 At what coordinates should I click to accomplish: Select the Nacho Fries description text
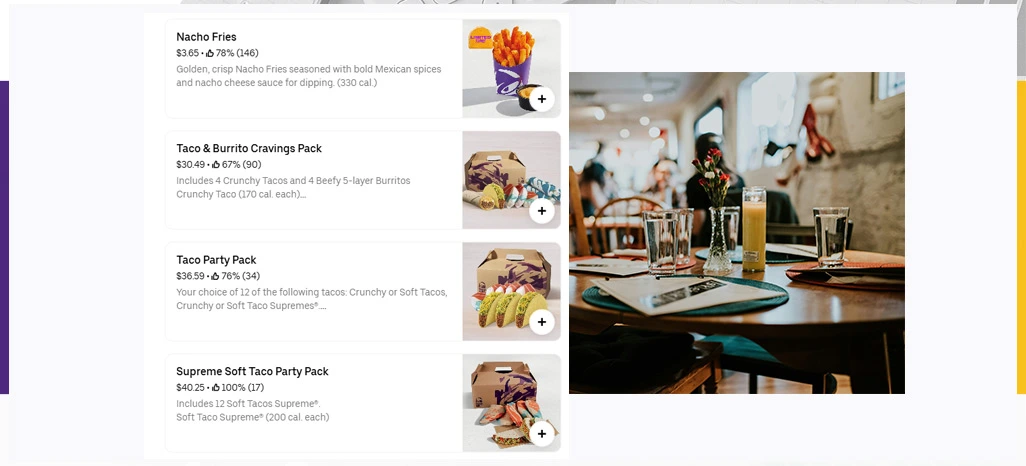point(308,76)
